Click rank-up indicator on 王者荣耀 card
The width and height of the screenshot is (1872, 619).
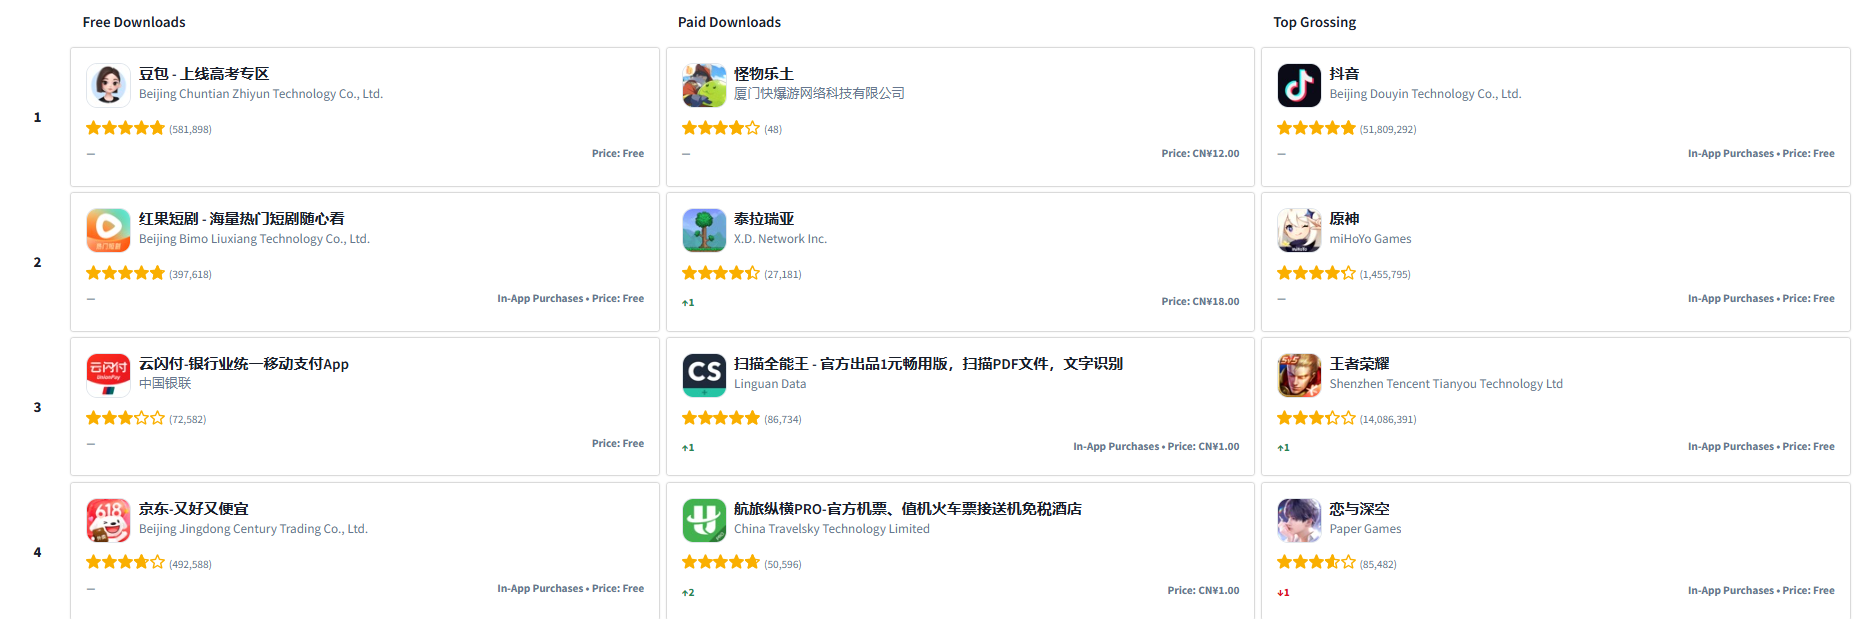point(1283,447)
